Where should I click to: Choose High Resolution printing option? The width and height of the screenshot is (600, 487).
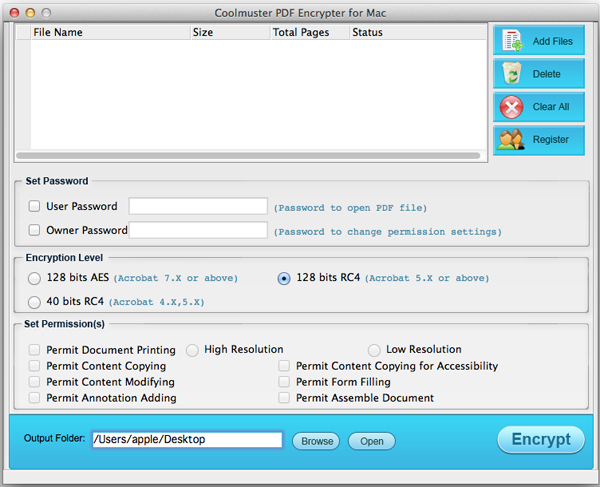point(192,350)
